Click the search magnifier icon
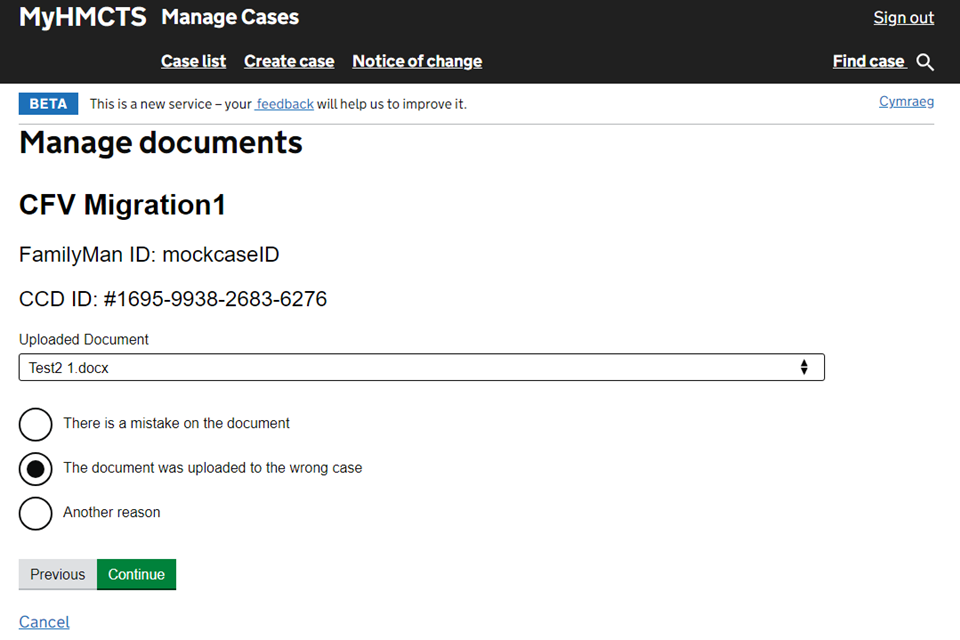 tap(925, 62)
